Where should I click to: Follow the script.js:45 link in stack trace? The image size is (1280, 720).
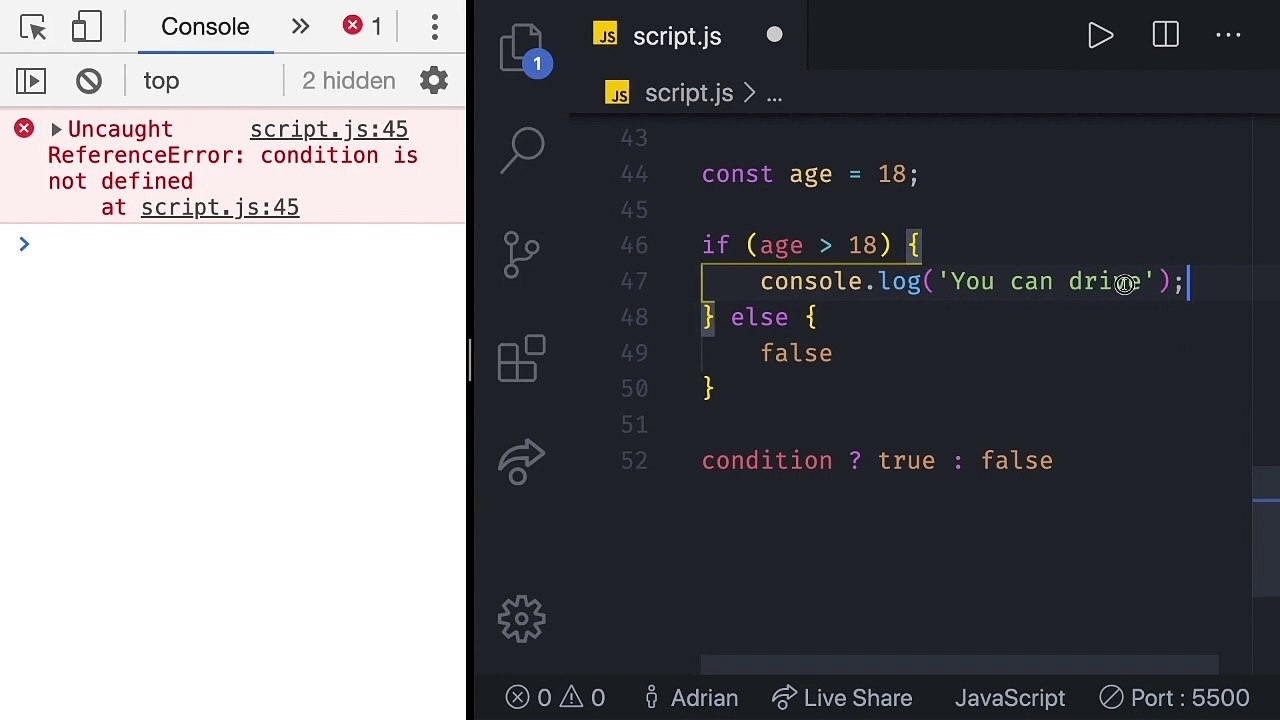pos(220,207)
